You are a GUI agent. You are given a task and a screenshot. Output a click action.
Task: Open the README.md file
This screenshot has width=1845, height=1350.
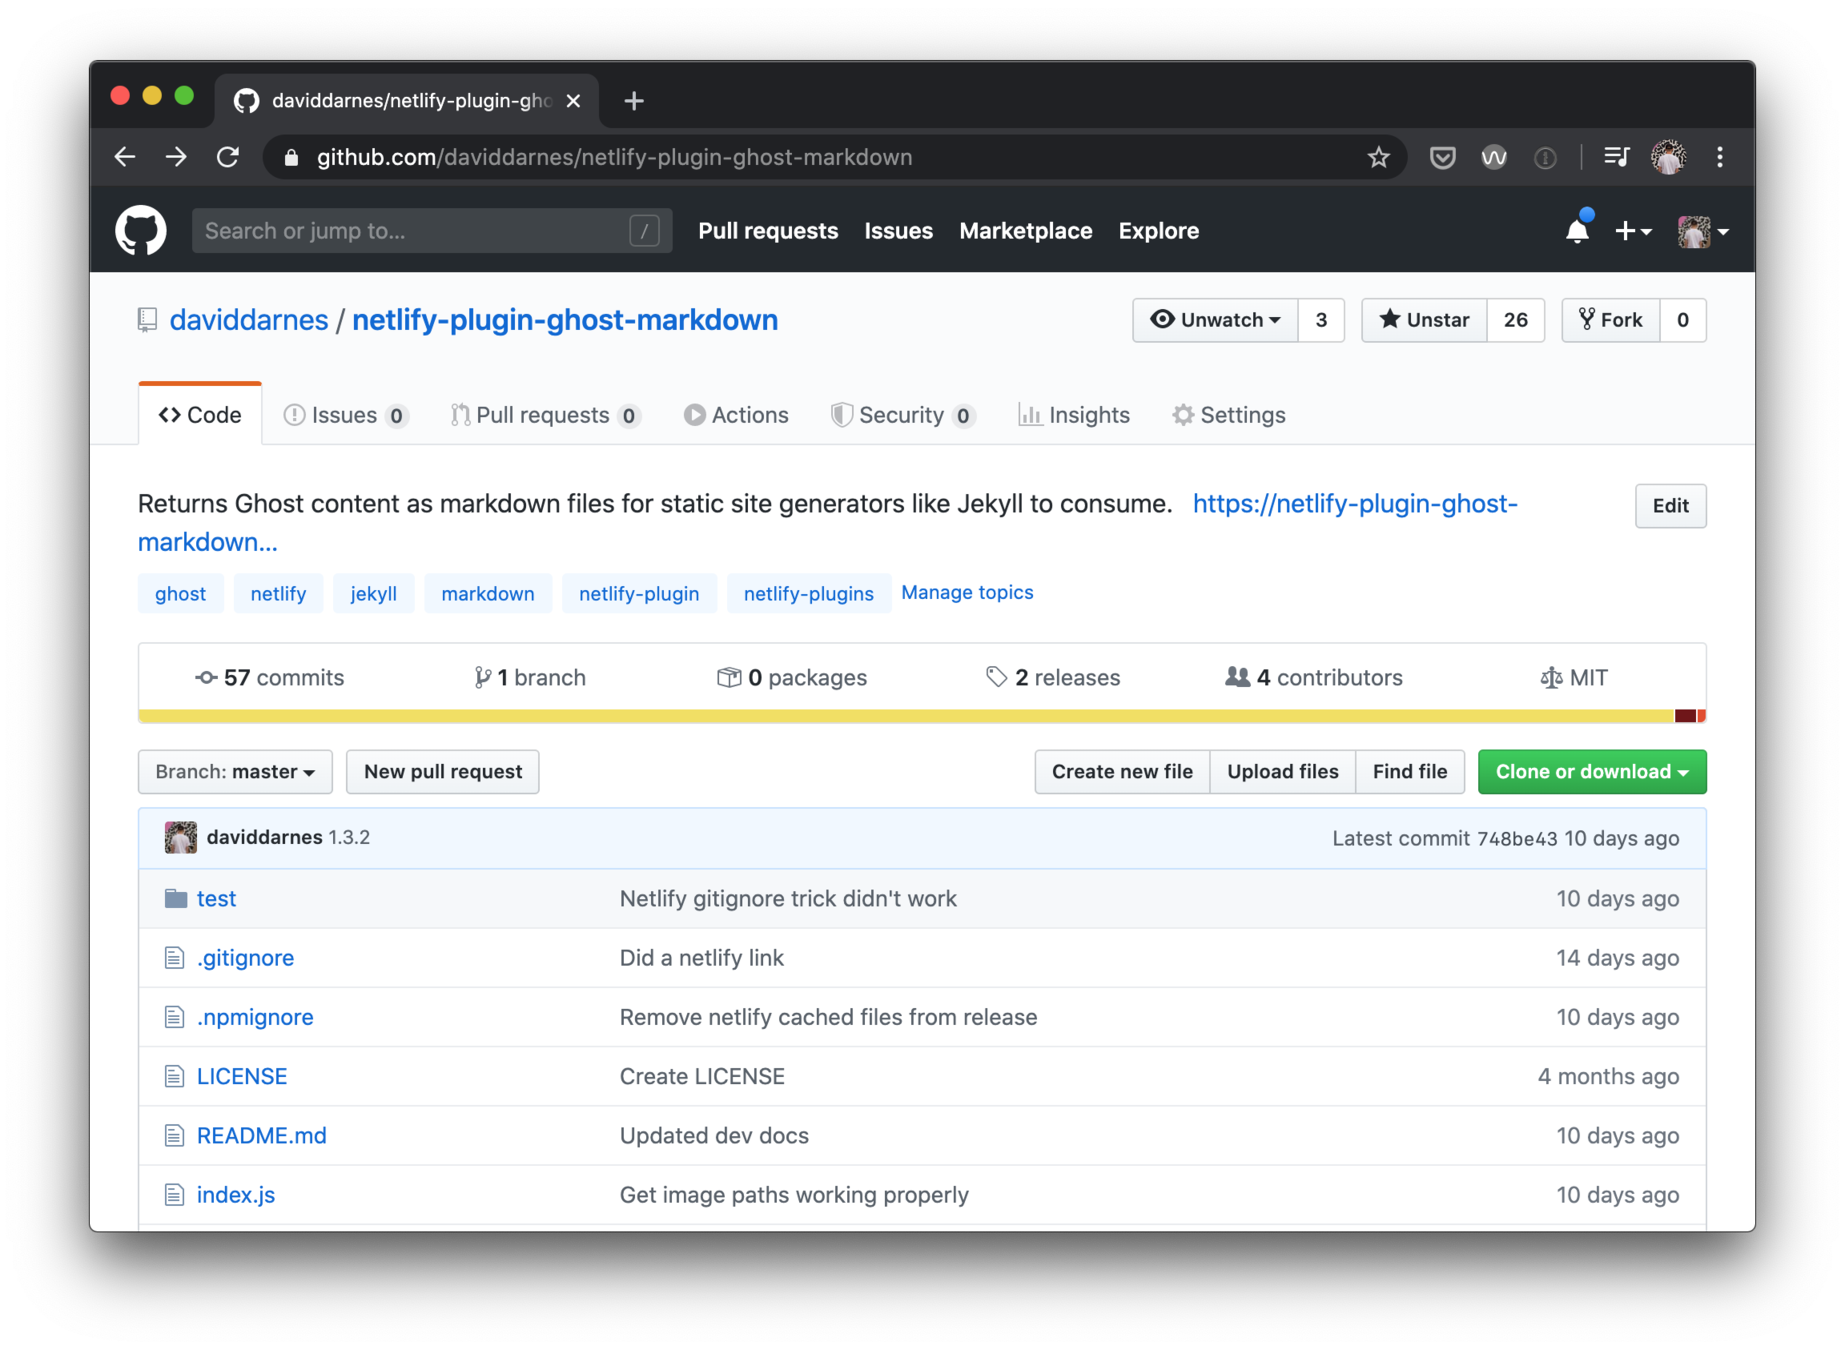click(261, 1135)
